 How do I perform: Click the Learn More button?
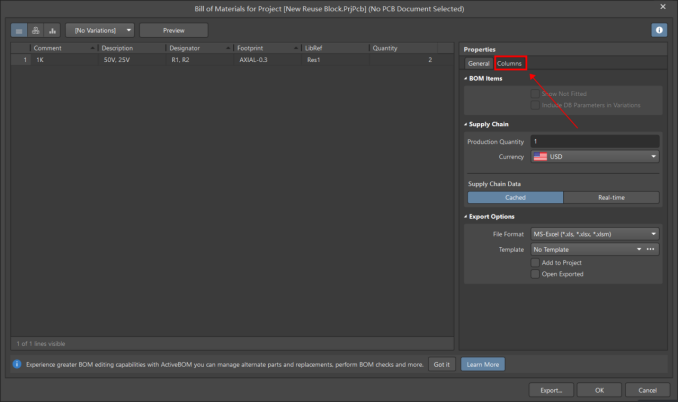pyautogui.click(x=483, y=365)
